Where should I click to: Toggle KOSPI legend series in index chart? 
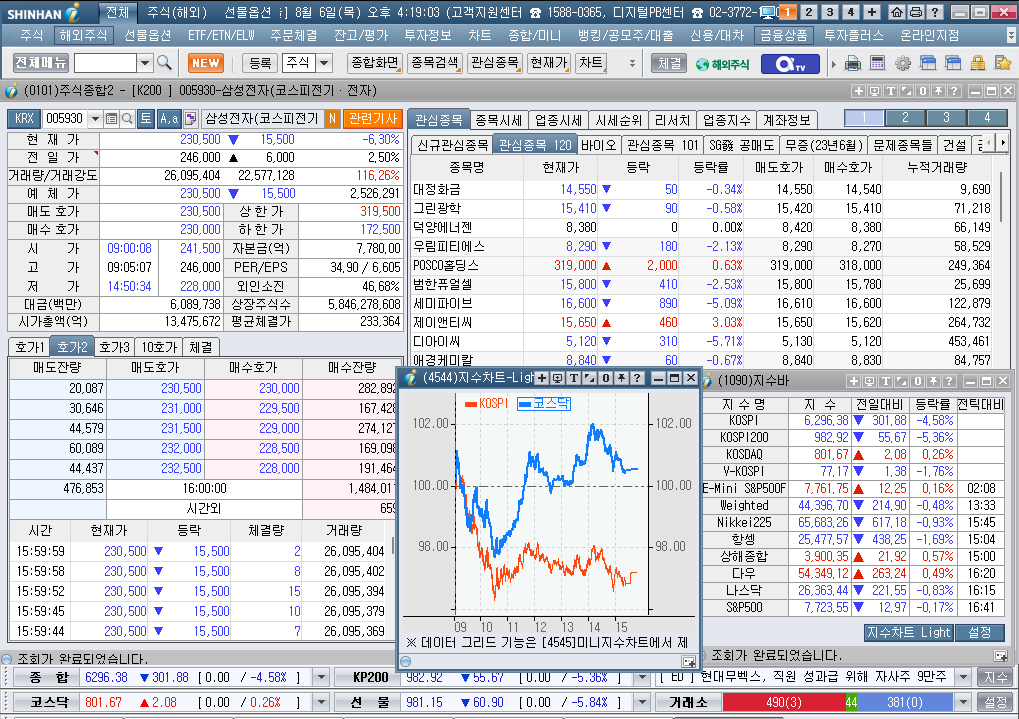pyautogui.click(x=487, y=404)
